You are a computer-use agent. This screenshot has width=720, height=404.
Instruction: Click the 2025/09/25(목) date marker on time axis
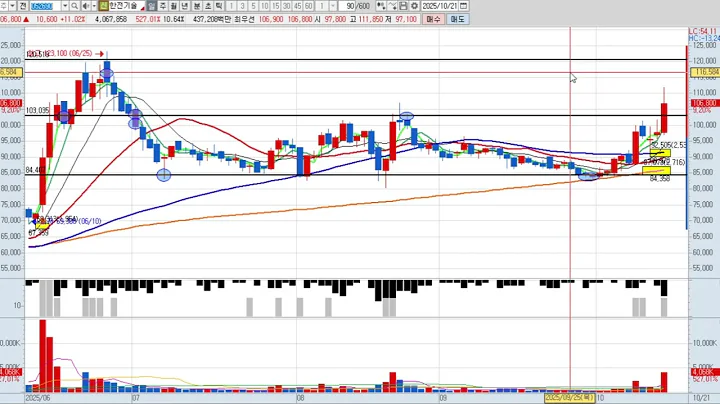570,397
